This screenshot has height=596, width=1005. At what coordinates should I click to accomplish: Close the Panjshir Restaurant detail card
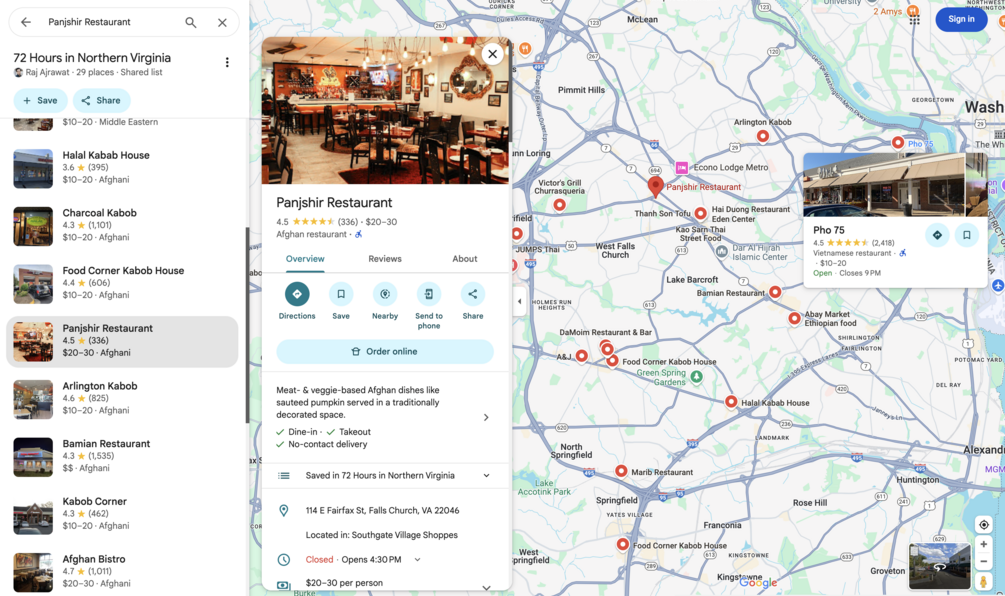point(492,54)
